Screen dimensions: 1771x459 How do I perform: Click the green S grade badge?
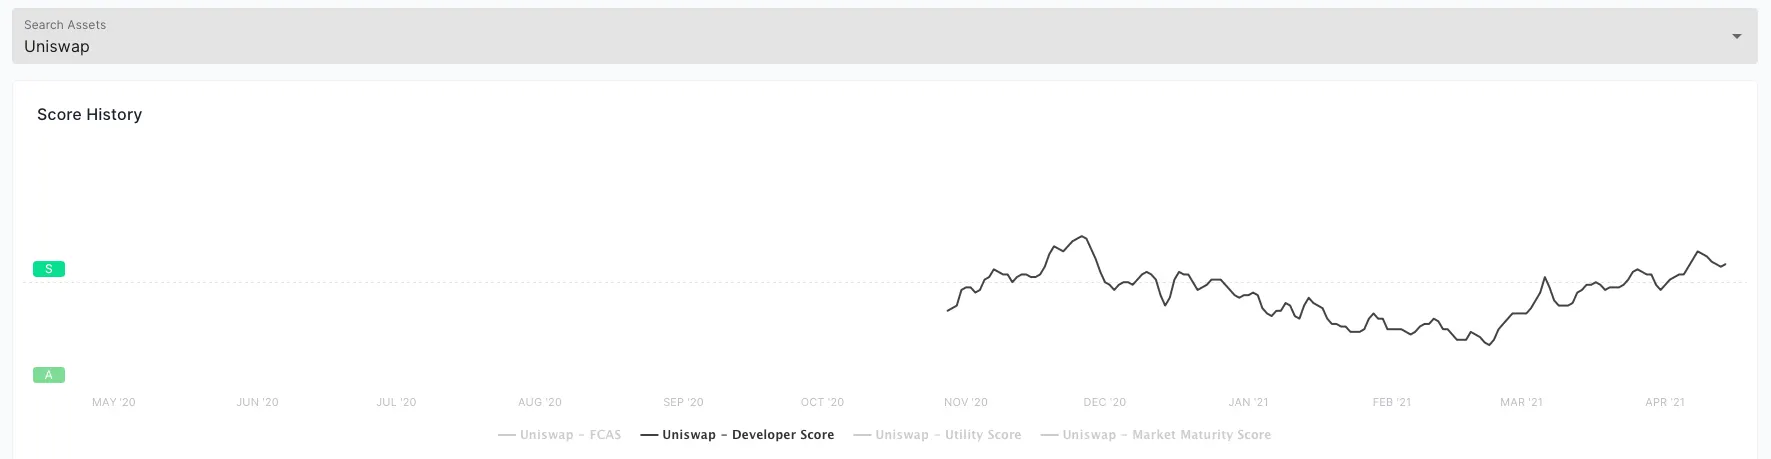tap(49, 269)
